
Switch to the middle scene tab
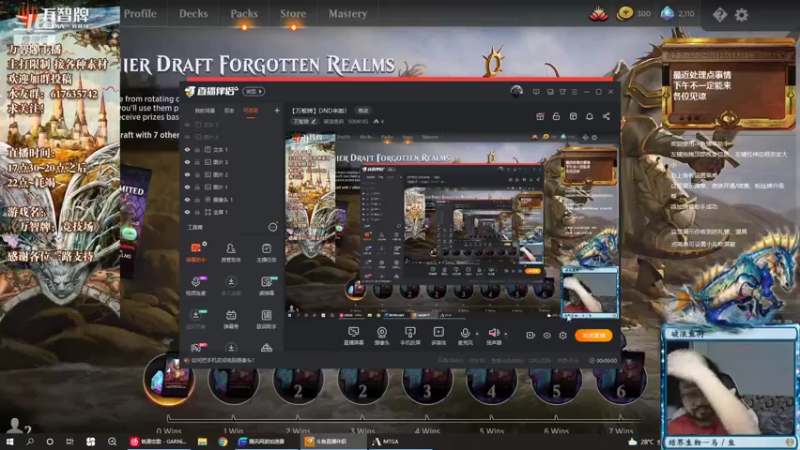tap(229, 110)
